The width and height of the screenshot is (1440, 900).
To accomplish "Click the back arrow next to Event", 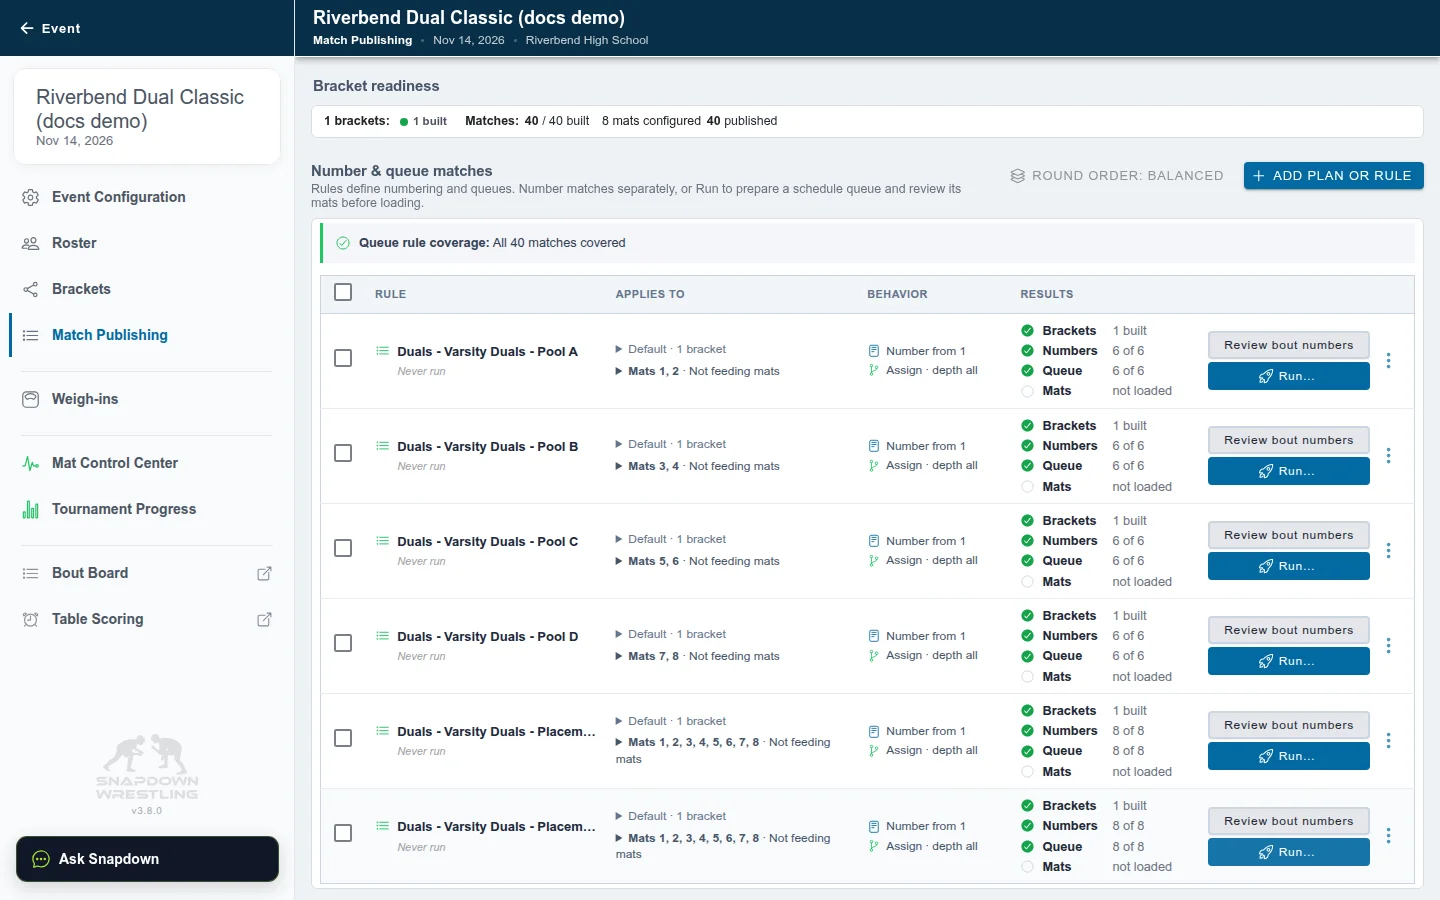I will (27, 28).
